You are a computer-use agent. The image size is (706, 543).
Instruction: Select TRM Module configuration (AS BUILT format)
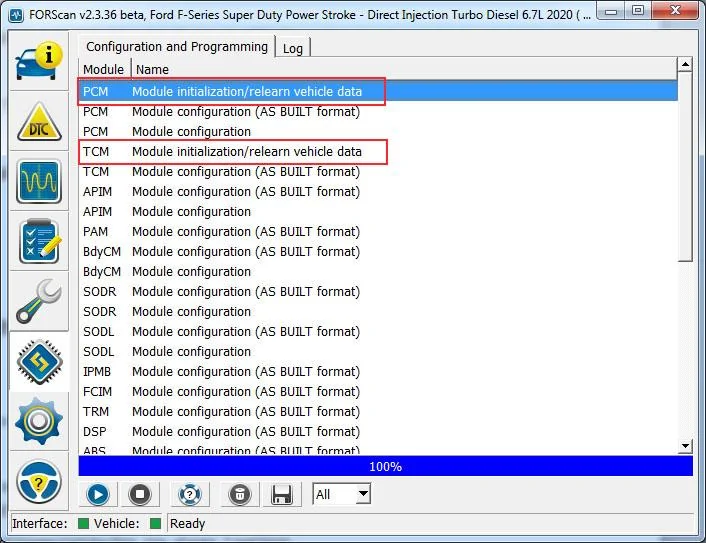click(378, 412)
